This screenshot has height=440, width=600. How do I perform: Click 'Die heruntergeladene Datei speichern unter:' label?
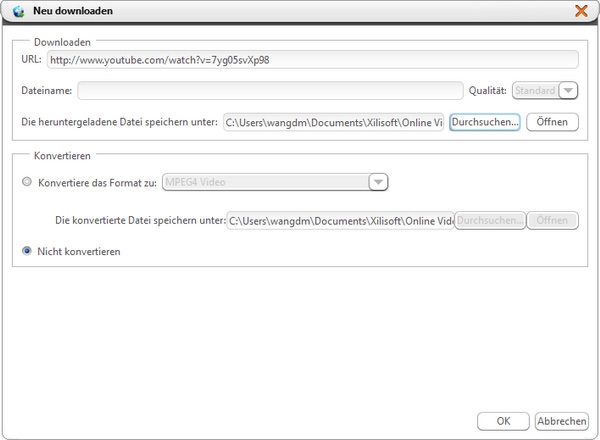[119, 122]
